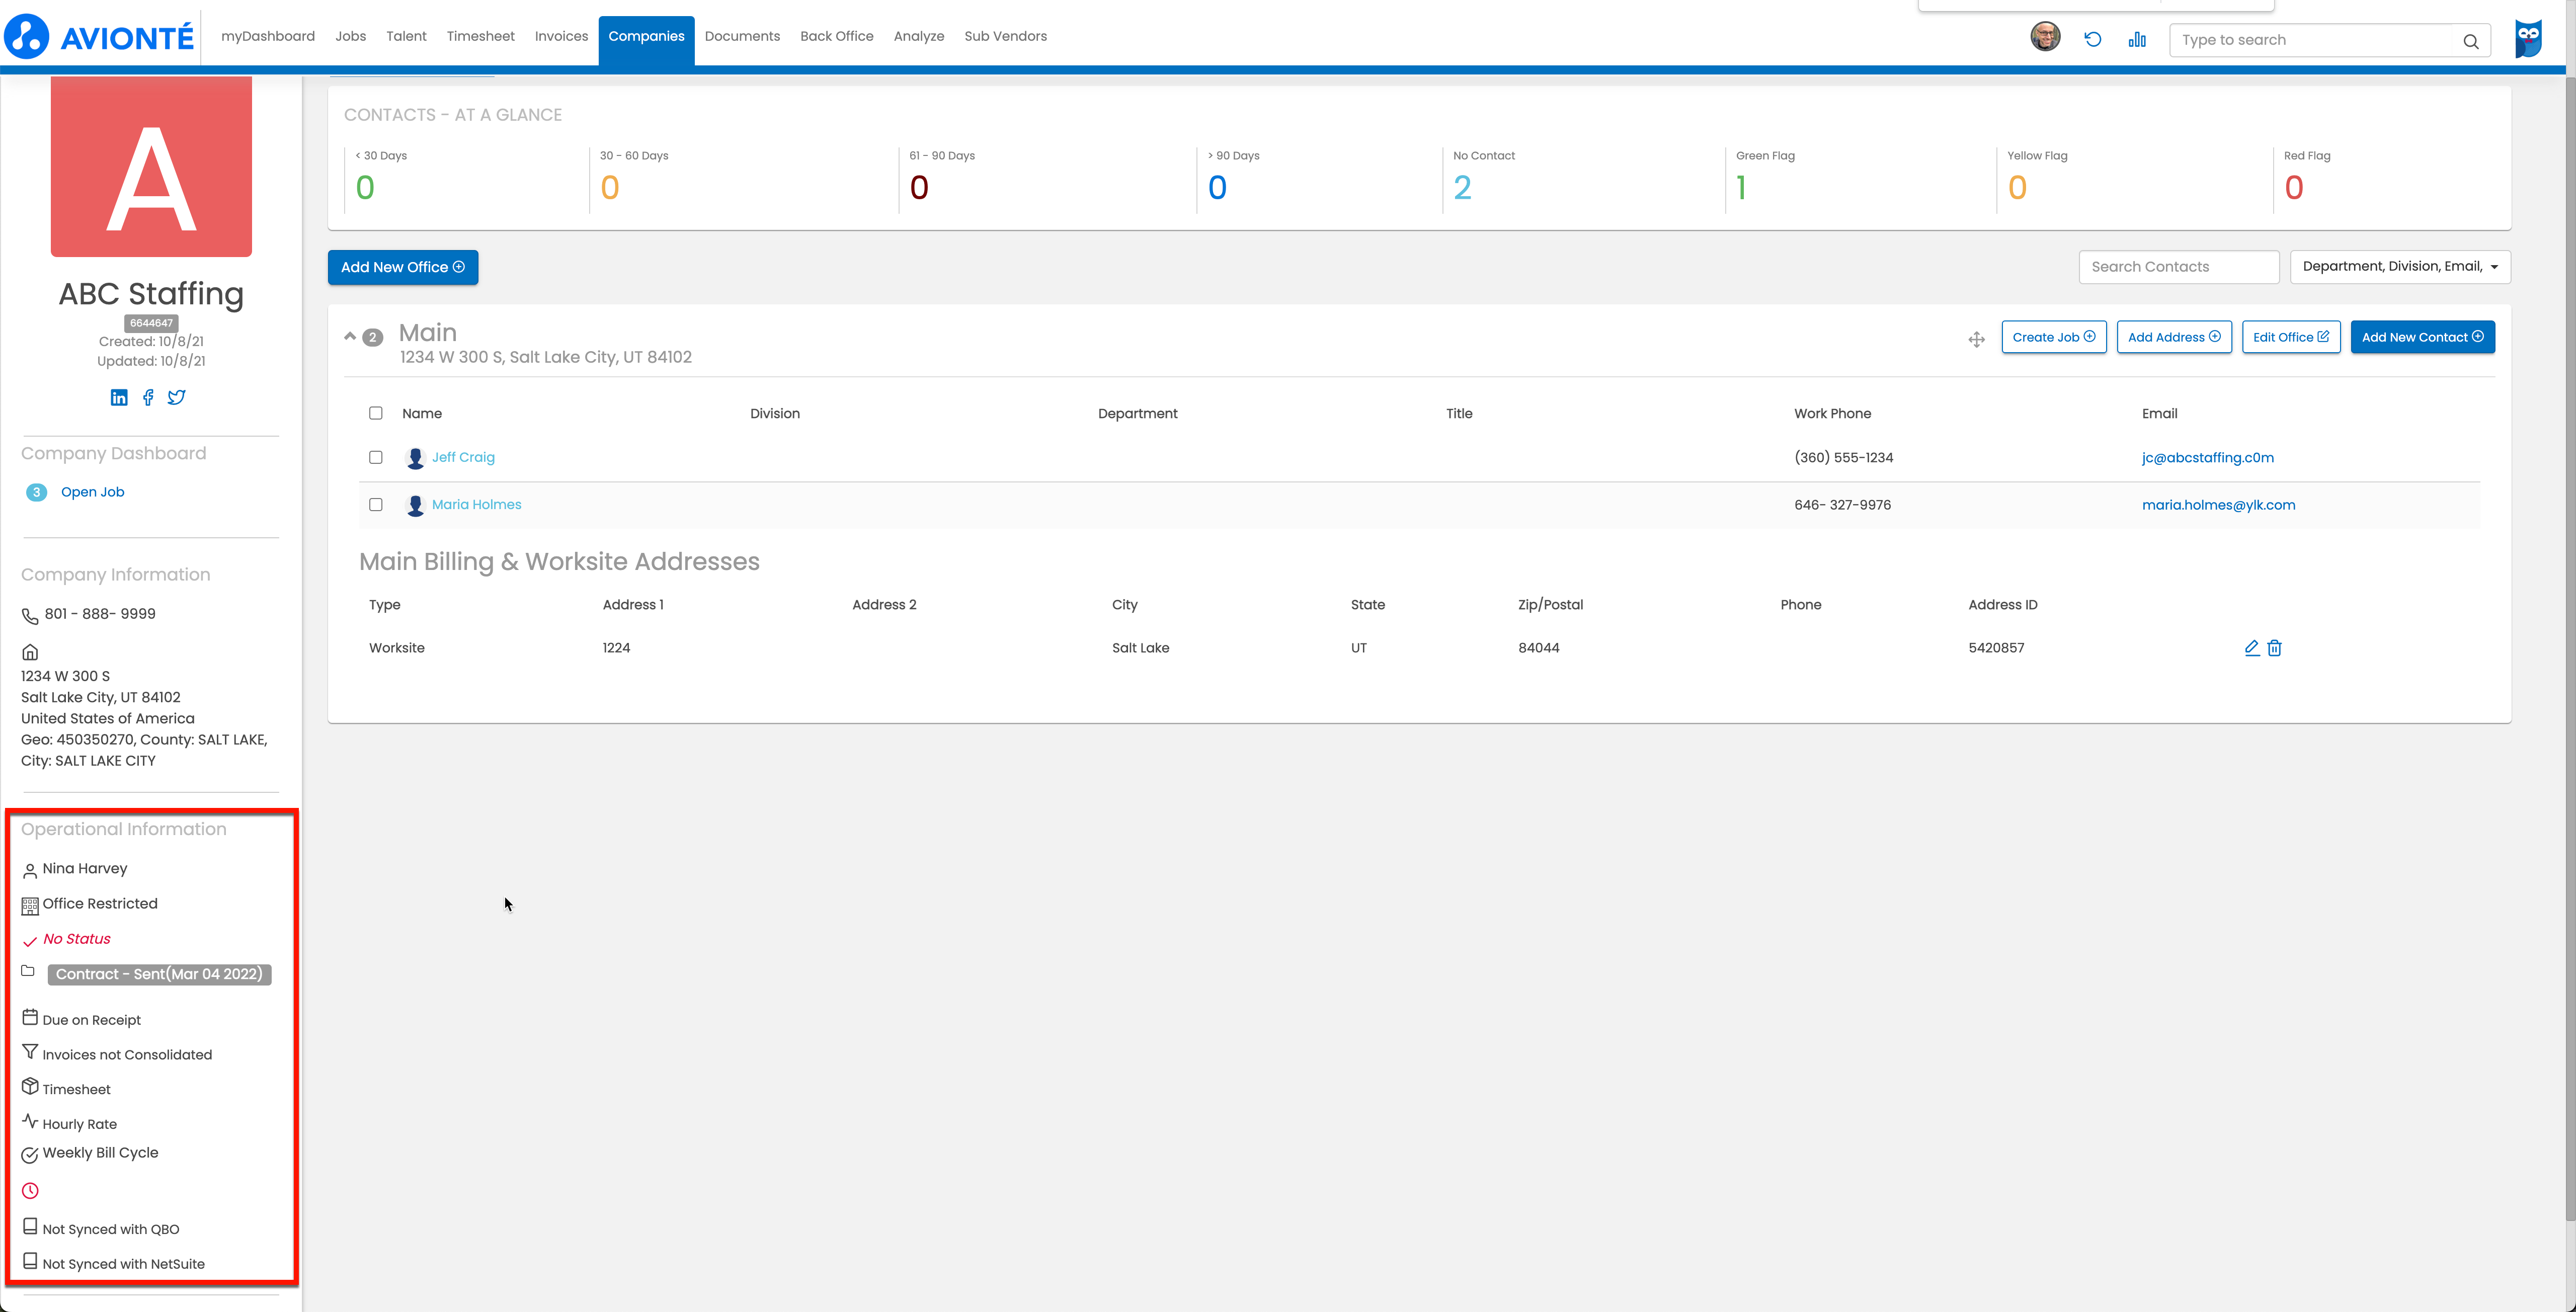This screenshot has height=1312, width=2576.
Task: Click the home address icon
Action: [30, 652]
